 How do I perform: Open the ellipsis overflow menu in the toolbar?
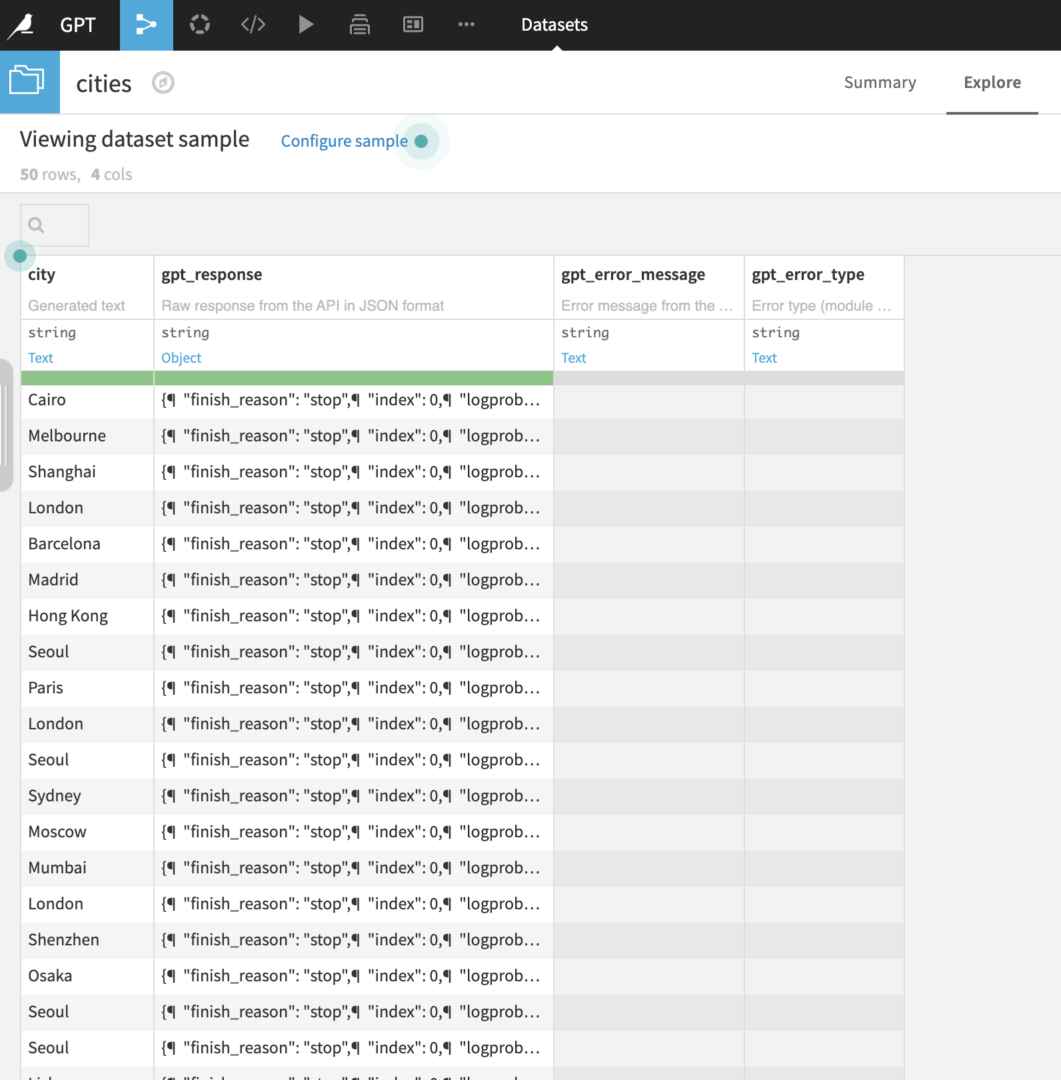coord(465,24)
